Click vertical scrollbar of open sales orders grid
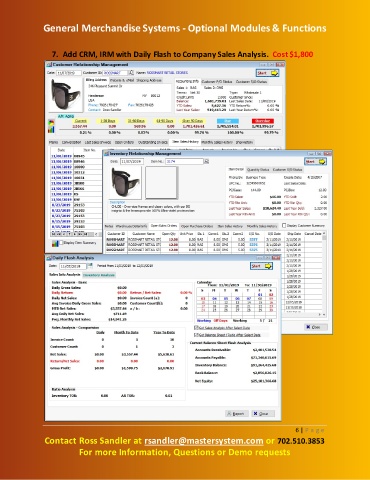Viewport: 370px width, 480px height. 324,272
